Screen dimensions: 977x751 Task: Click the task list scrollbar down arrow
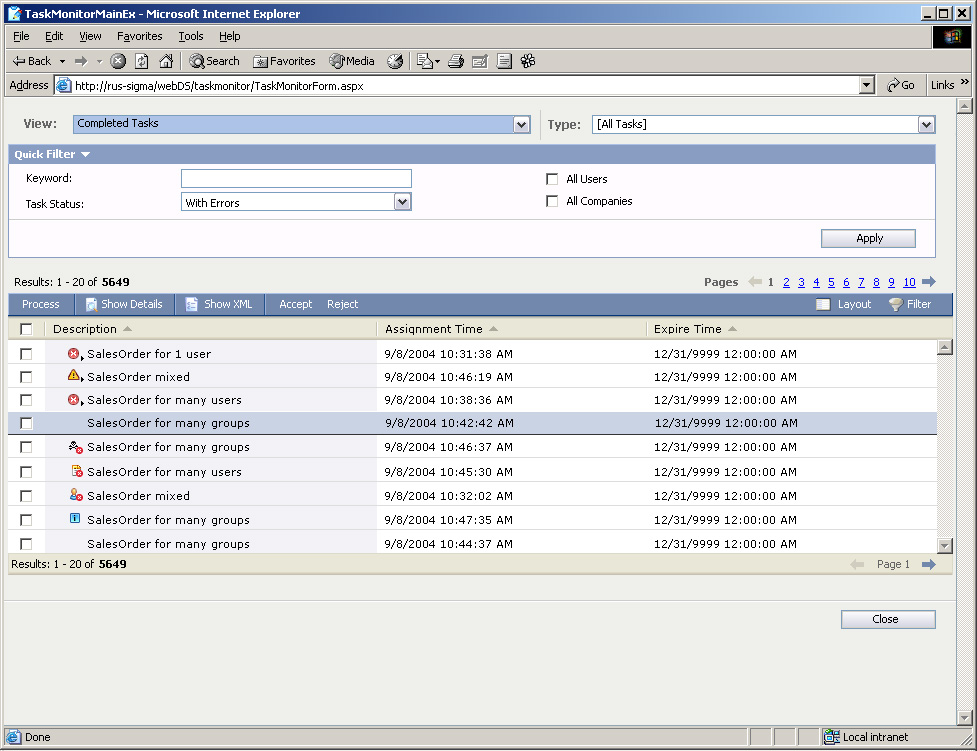click(945, 545)
